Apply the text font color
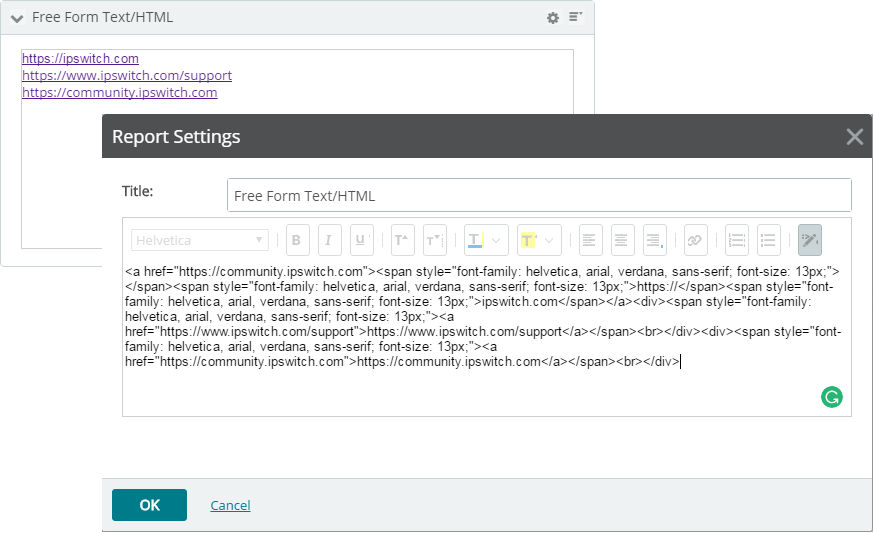The height and width of the screenshot is (533, 874). point(475,240)
